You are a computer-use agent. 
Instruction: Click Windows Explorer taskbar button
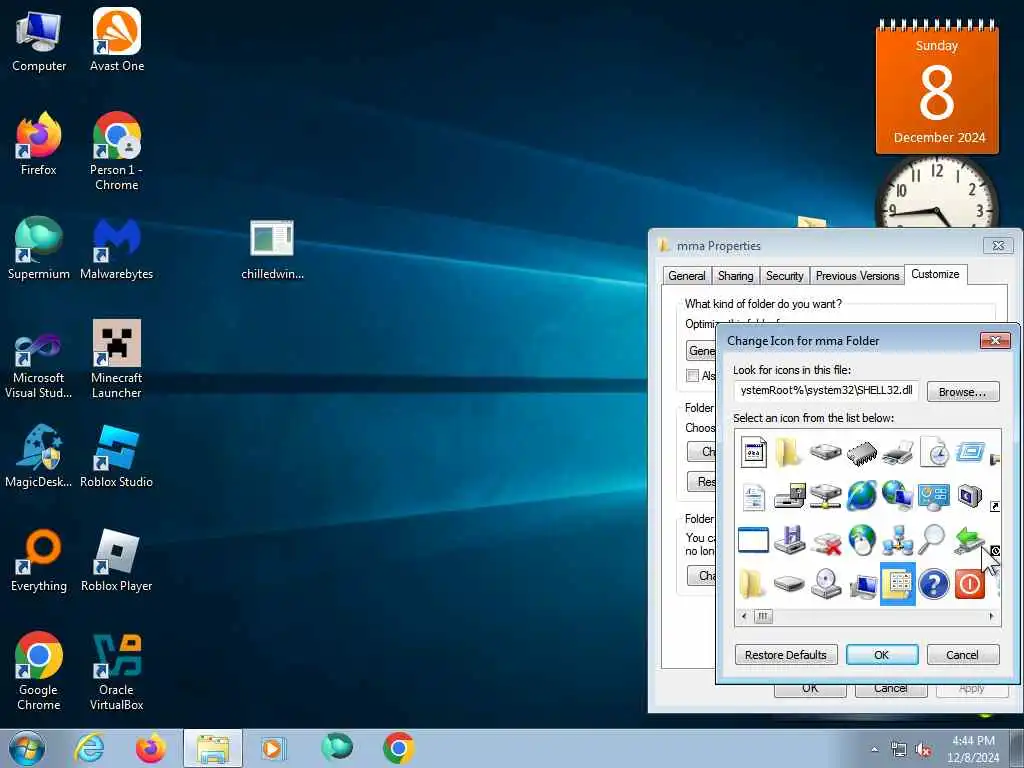(212, 748)
